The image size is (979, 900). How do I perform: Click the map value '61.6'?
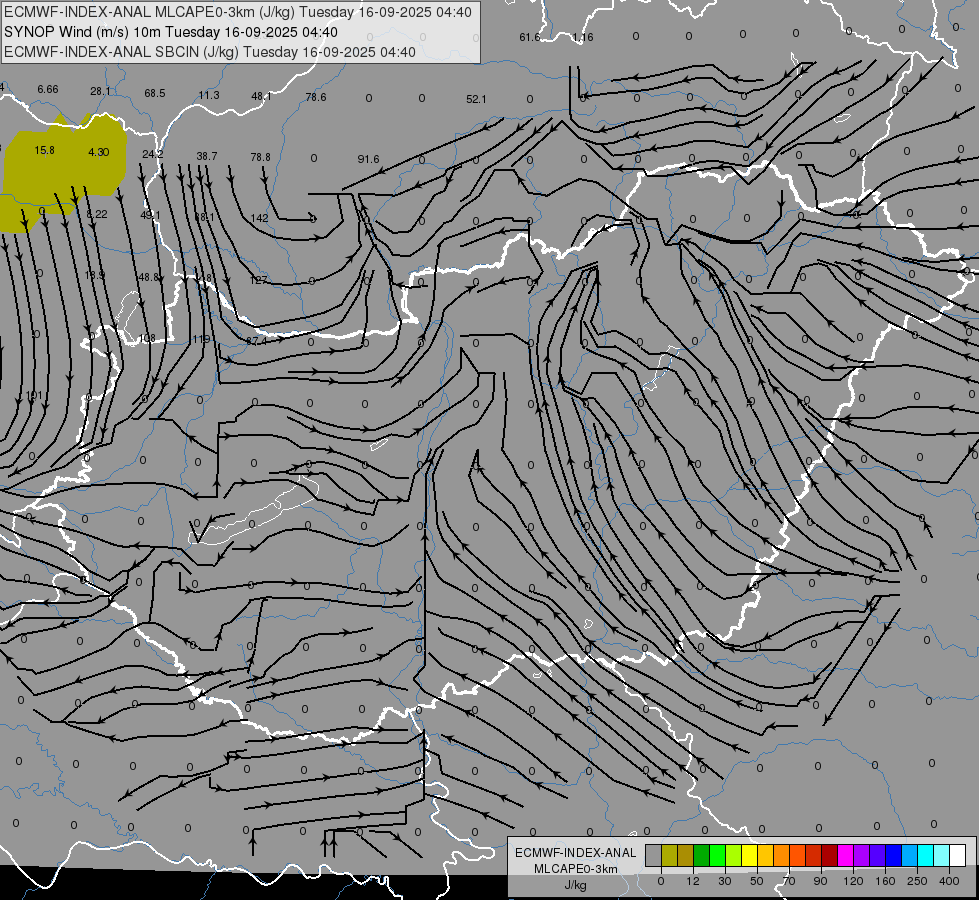click(529, 37)
